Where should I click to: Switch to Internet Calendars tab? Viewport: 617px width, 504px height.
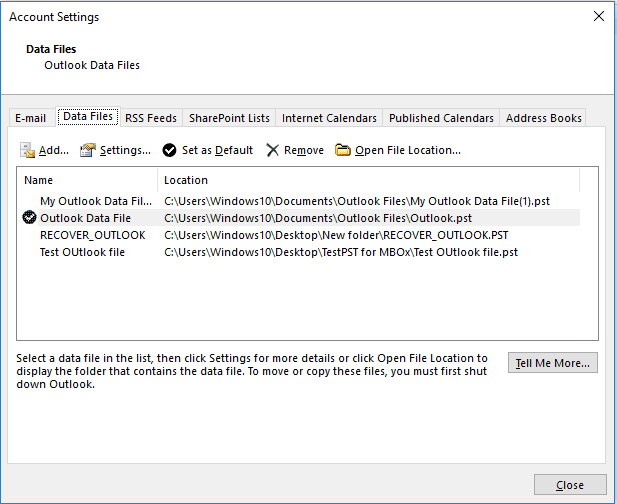click(x=329, y=118)
